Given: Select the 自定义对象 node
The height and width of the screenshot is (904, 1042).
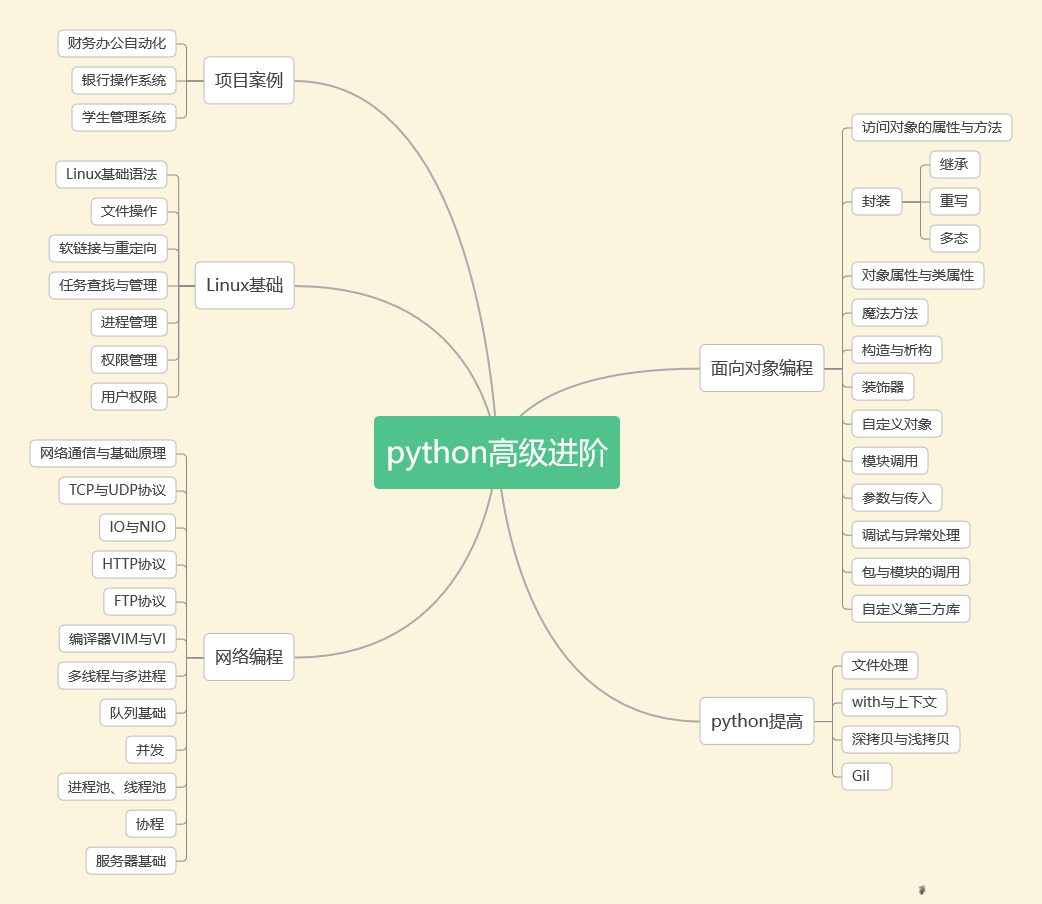Looking at the screenshot, I should tap(897, 424).
